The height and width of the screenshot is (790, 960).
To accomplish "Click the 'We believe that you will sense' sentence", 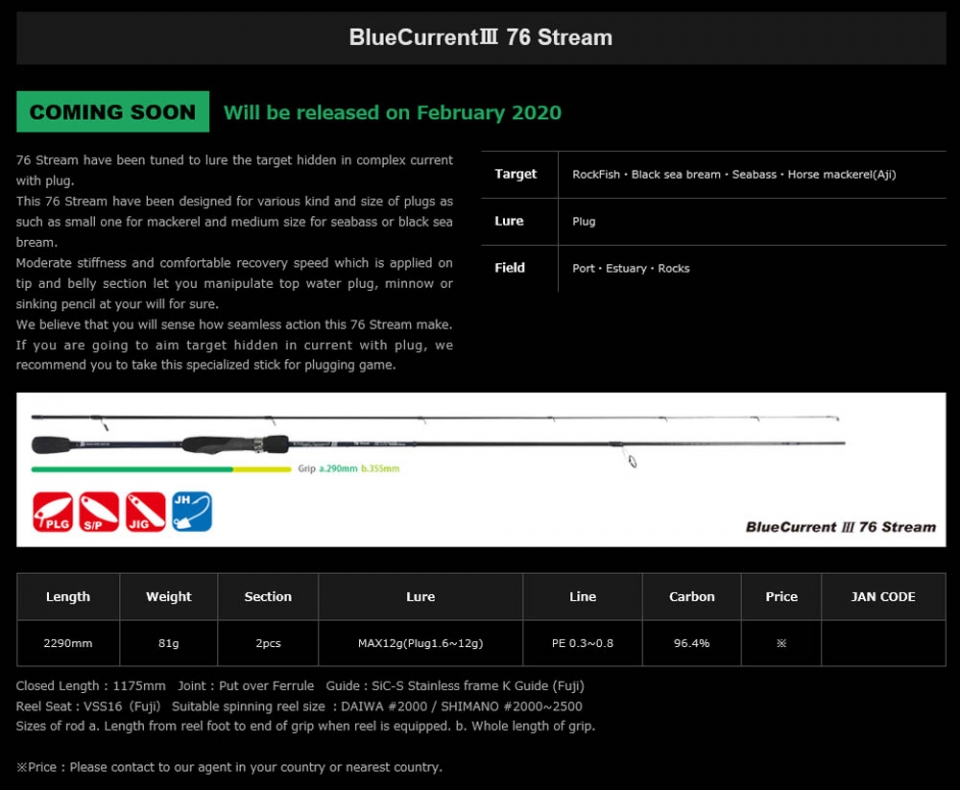I will point(234,325).
